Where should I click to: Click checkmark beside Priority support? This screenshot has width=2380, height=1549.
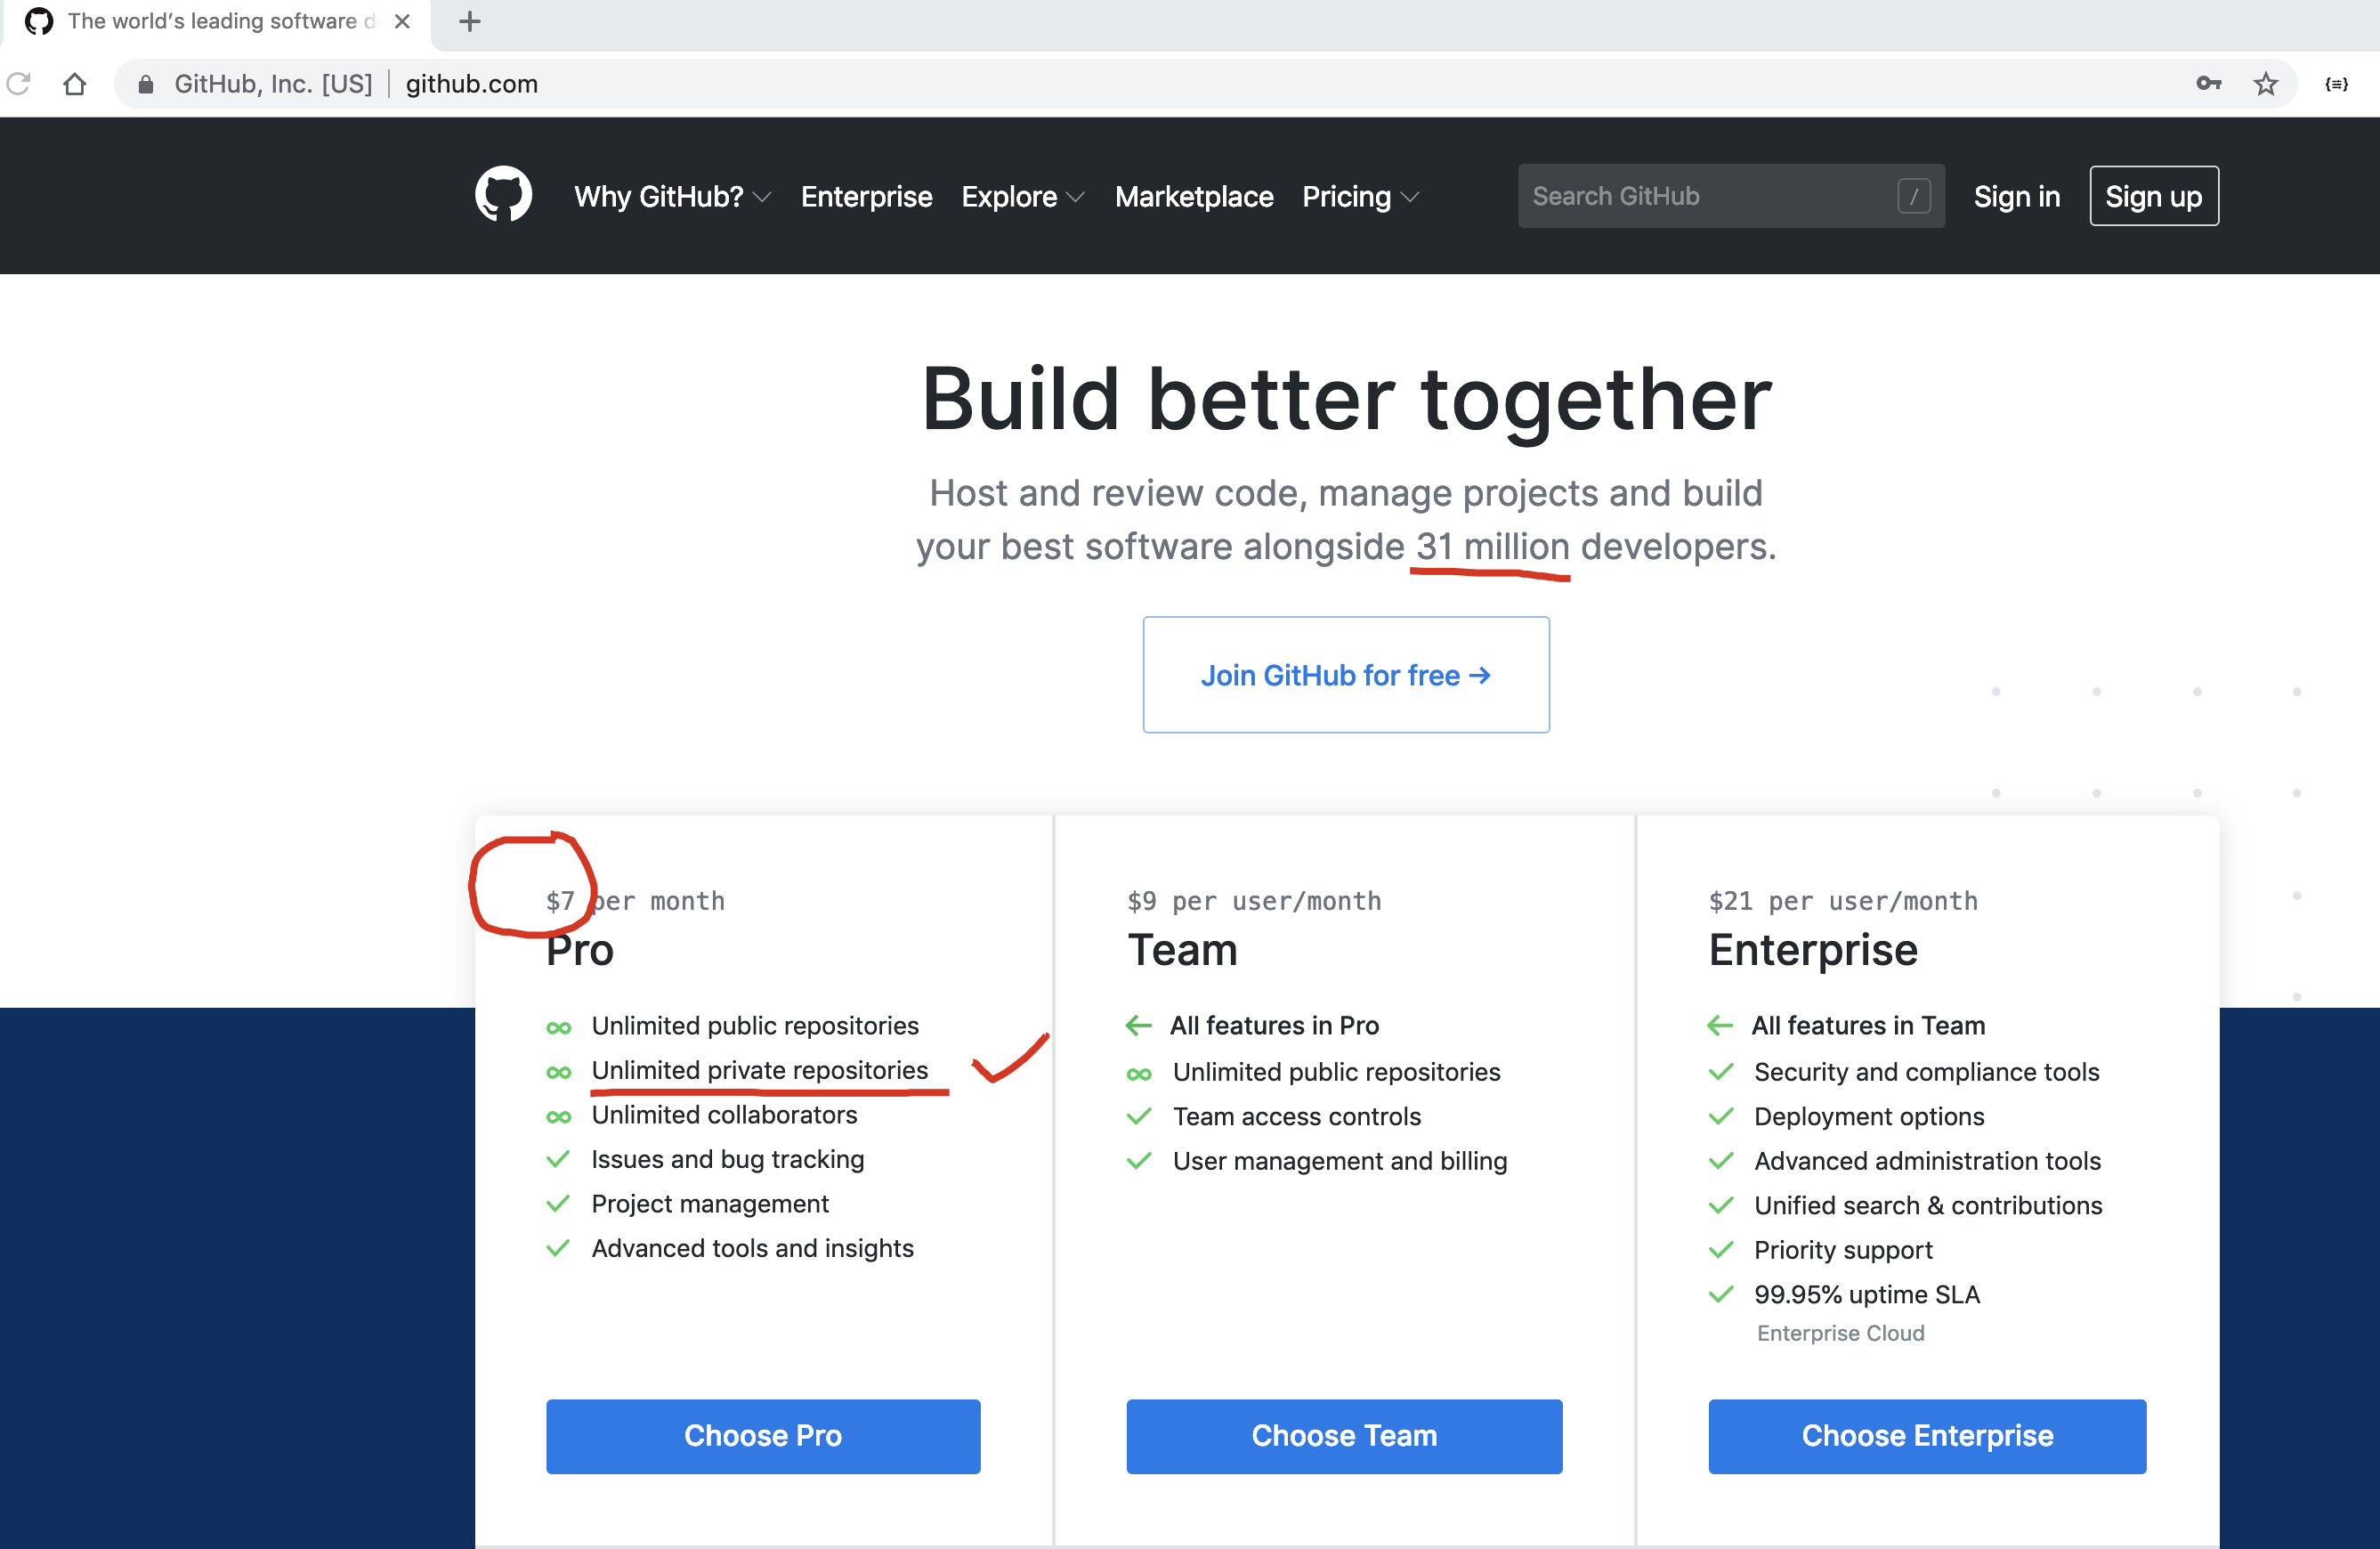[1721, 1249]
